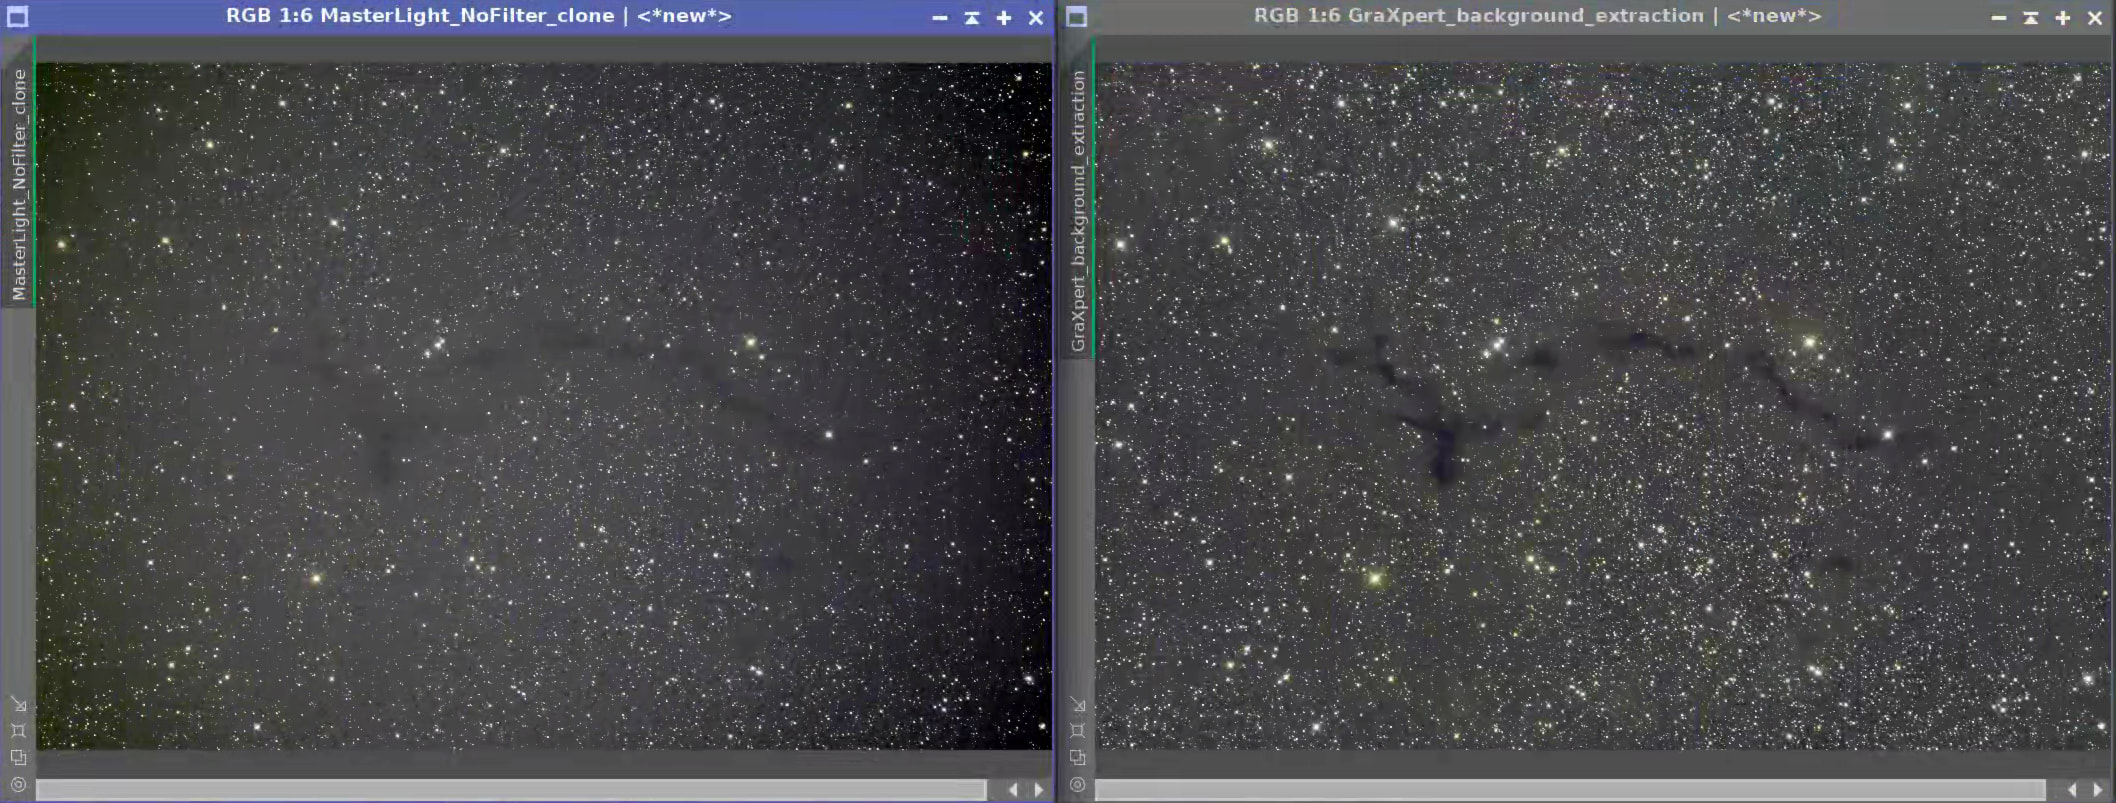Shade the MasterLight_NoFilter_clone window with up-arrow button
The height and width of the screenshot is (803, 2116).
972,18
